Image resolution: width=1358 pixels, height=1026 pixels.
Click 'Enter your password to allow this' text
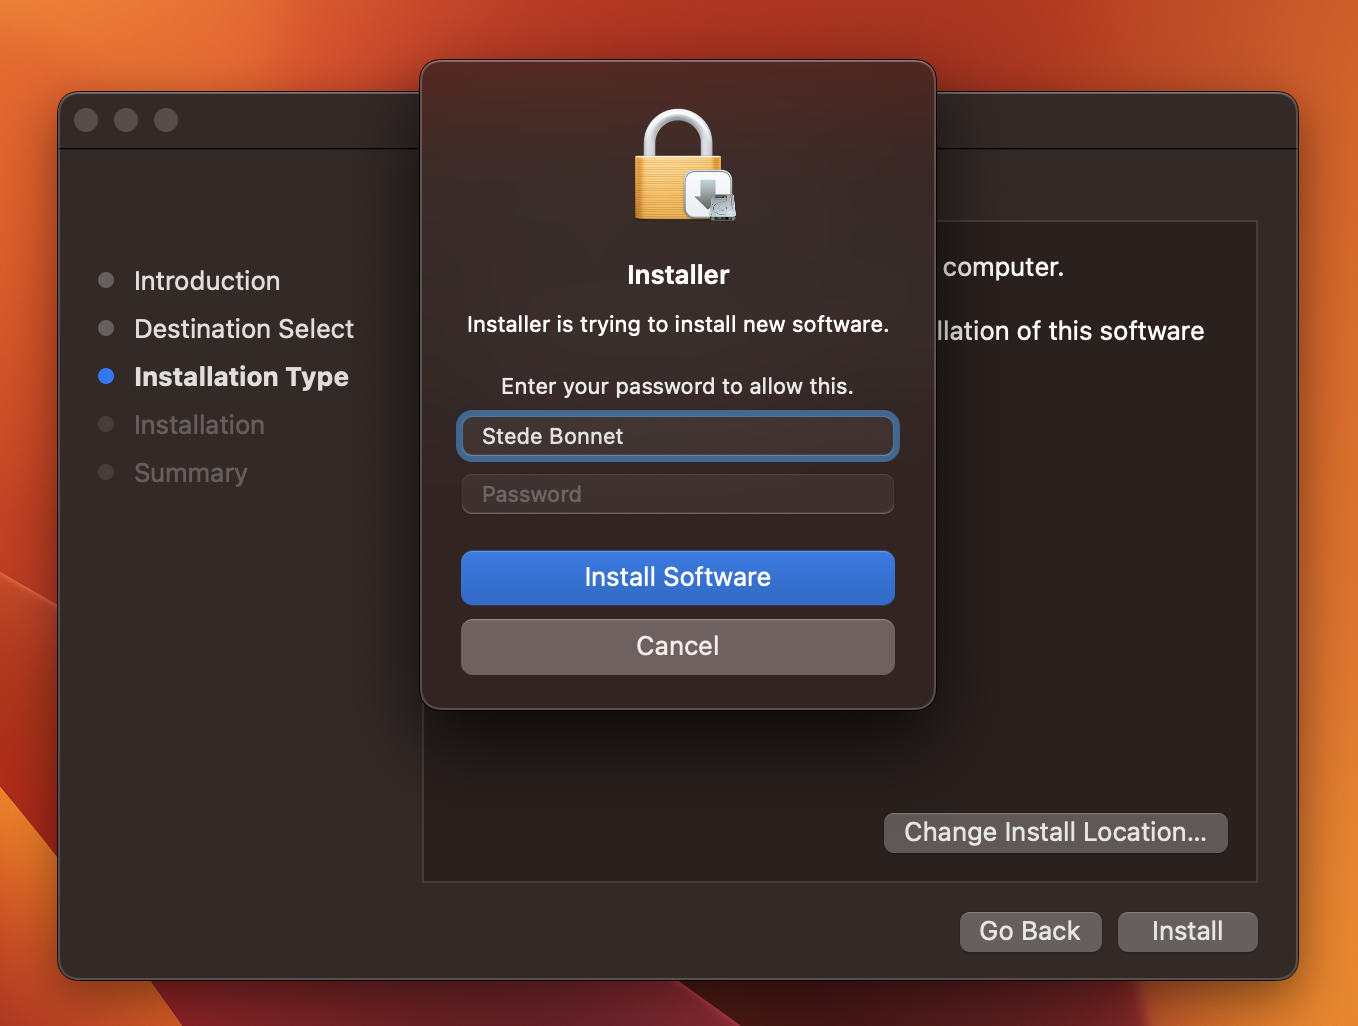pyautogui.click(x=678, y=387)
